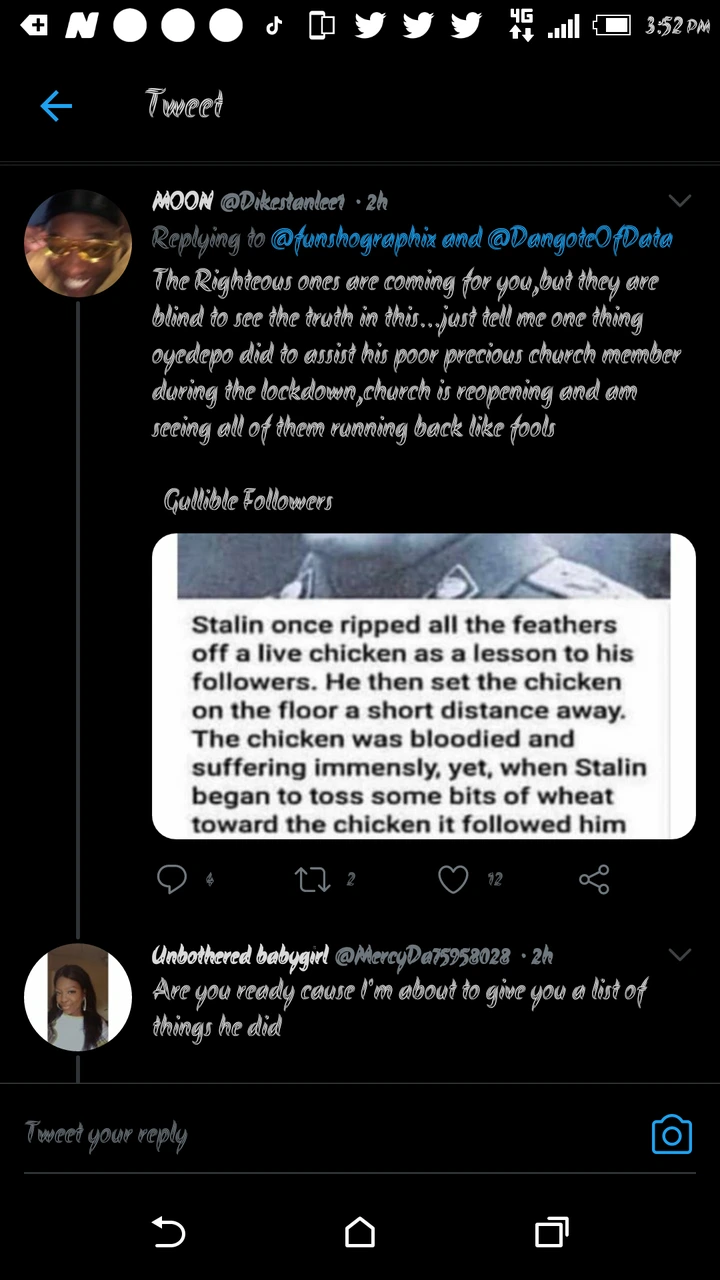Image resolution: width=720 pixels, height=1280 pixels.
Task: Tap the back arrow in the header
Action: click(56, 105)
